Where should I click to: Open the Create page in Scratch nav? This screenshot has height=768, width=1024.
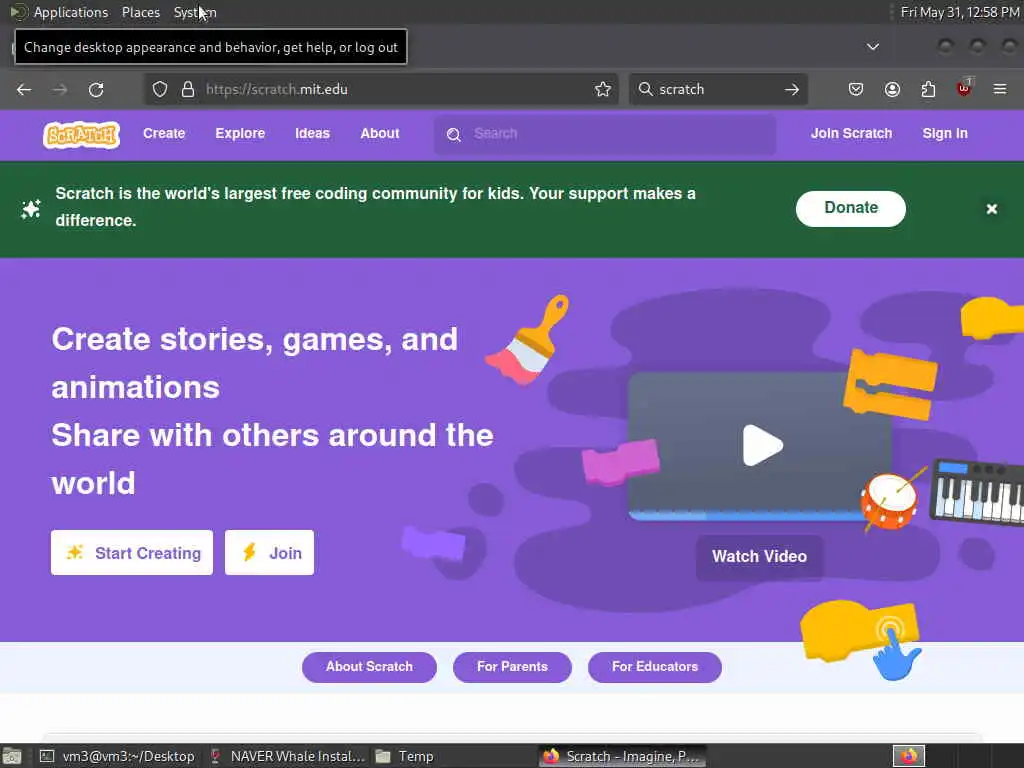(x=164, y=133)
